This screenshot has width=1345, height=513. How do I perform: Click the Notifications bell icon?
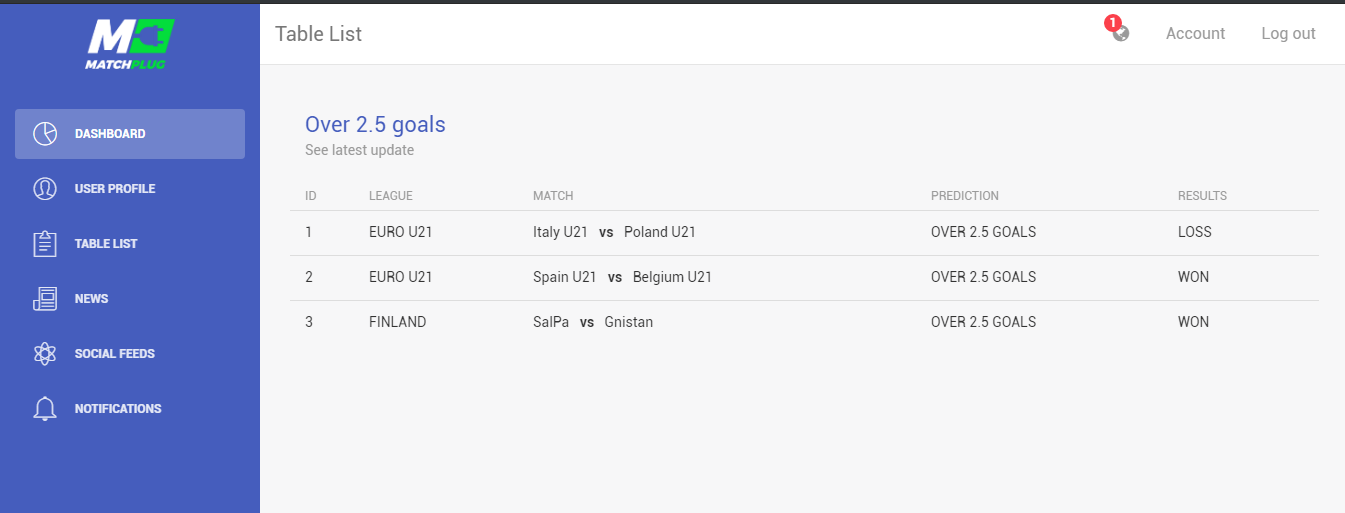[x=45, y=409]
